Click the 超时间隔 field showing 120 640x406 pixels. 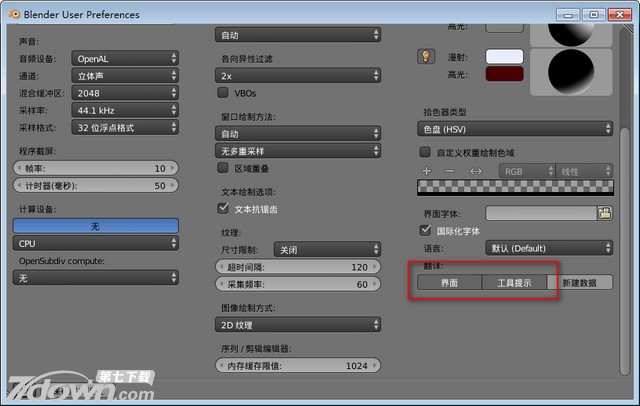tap(298, 267)
